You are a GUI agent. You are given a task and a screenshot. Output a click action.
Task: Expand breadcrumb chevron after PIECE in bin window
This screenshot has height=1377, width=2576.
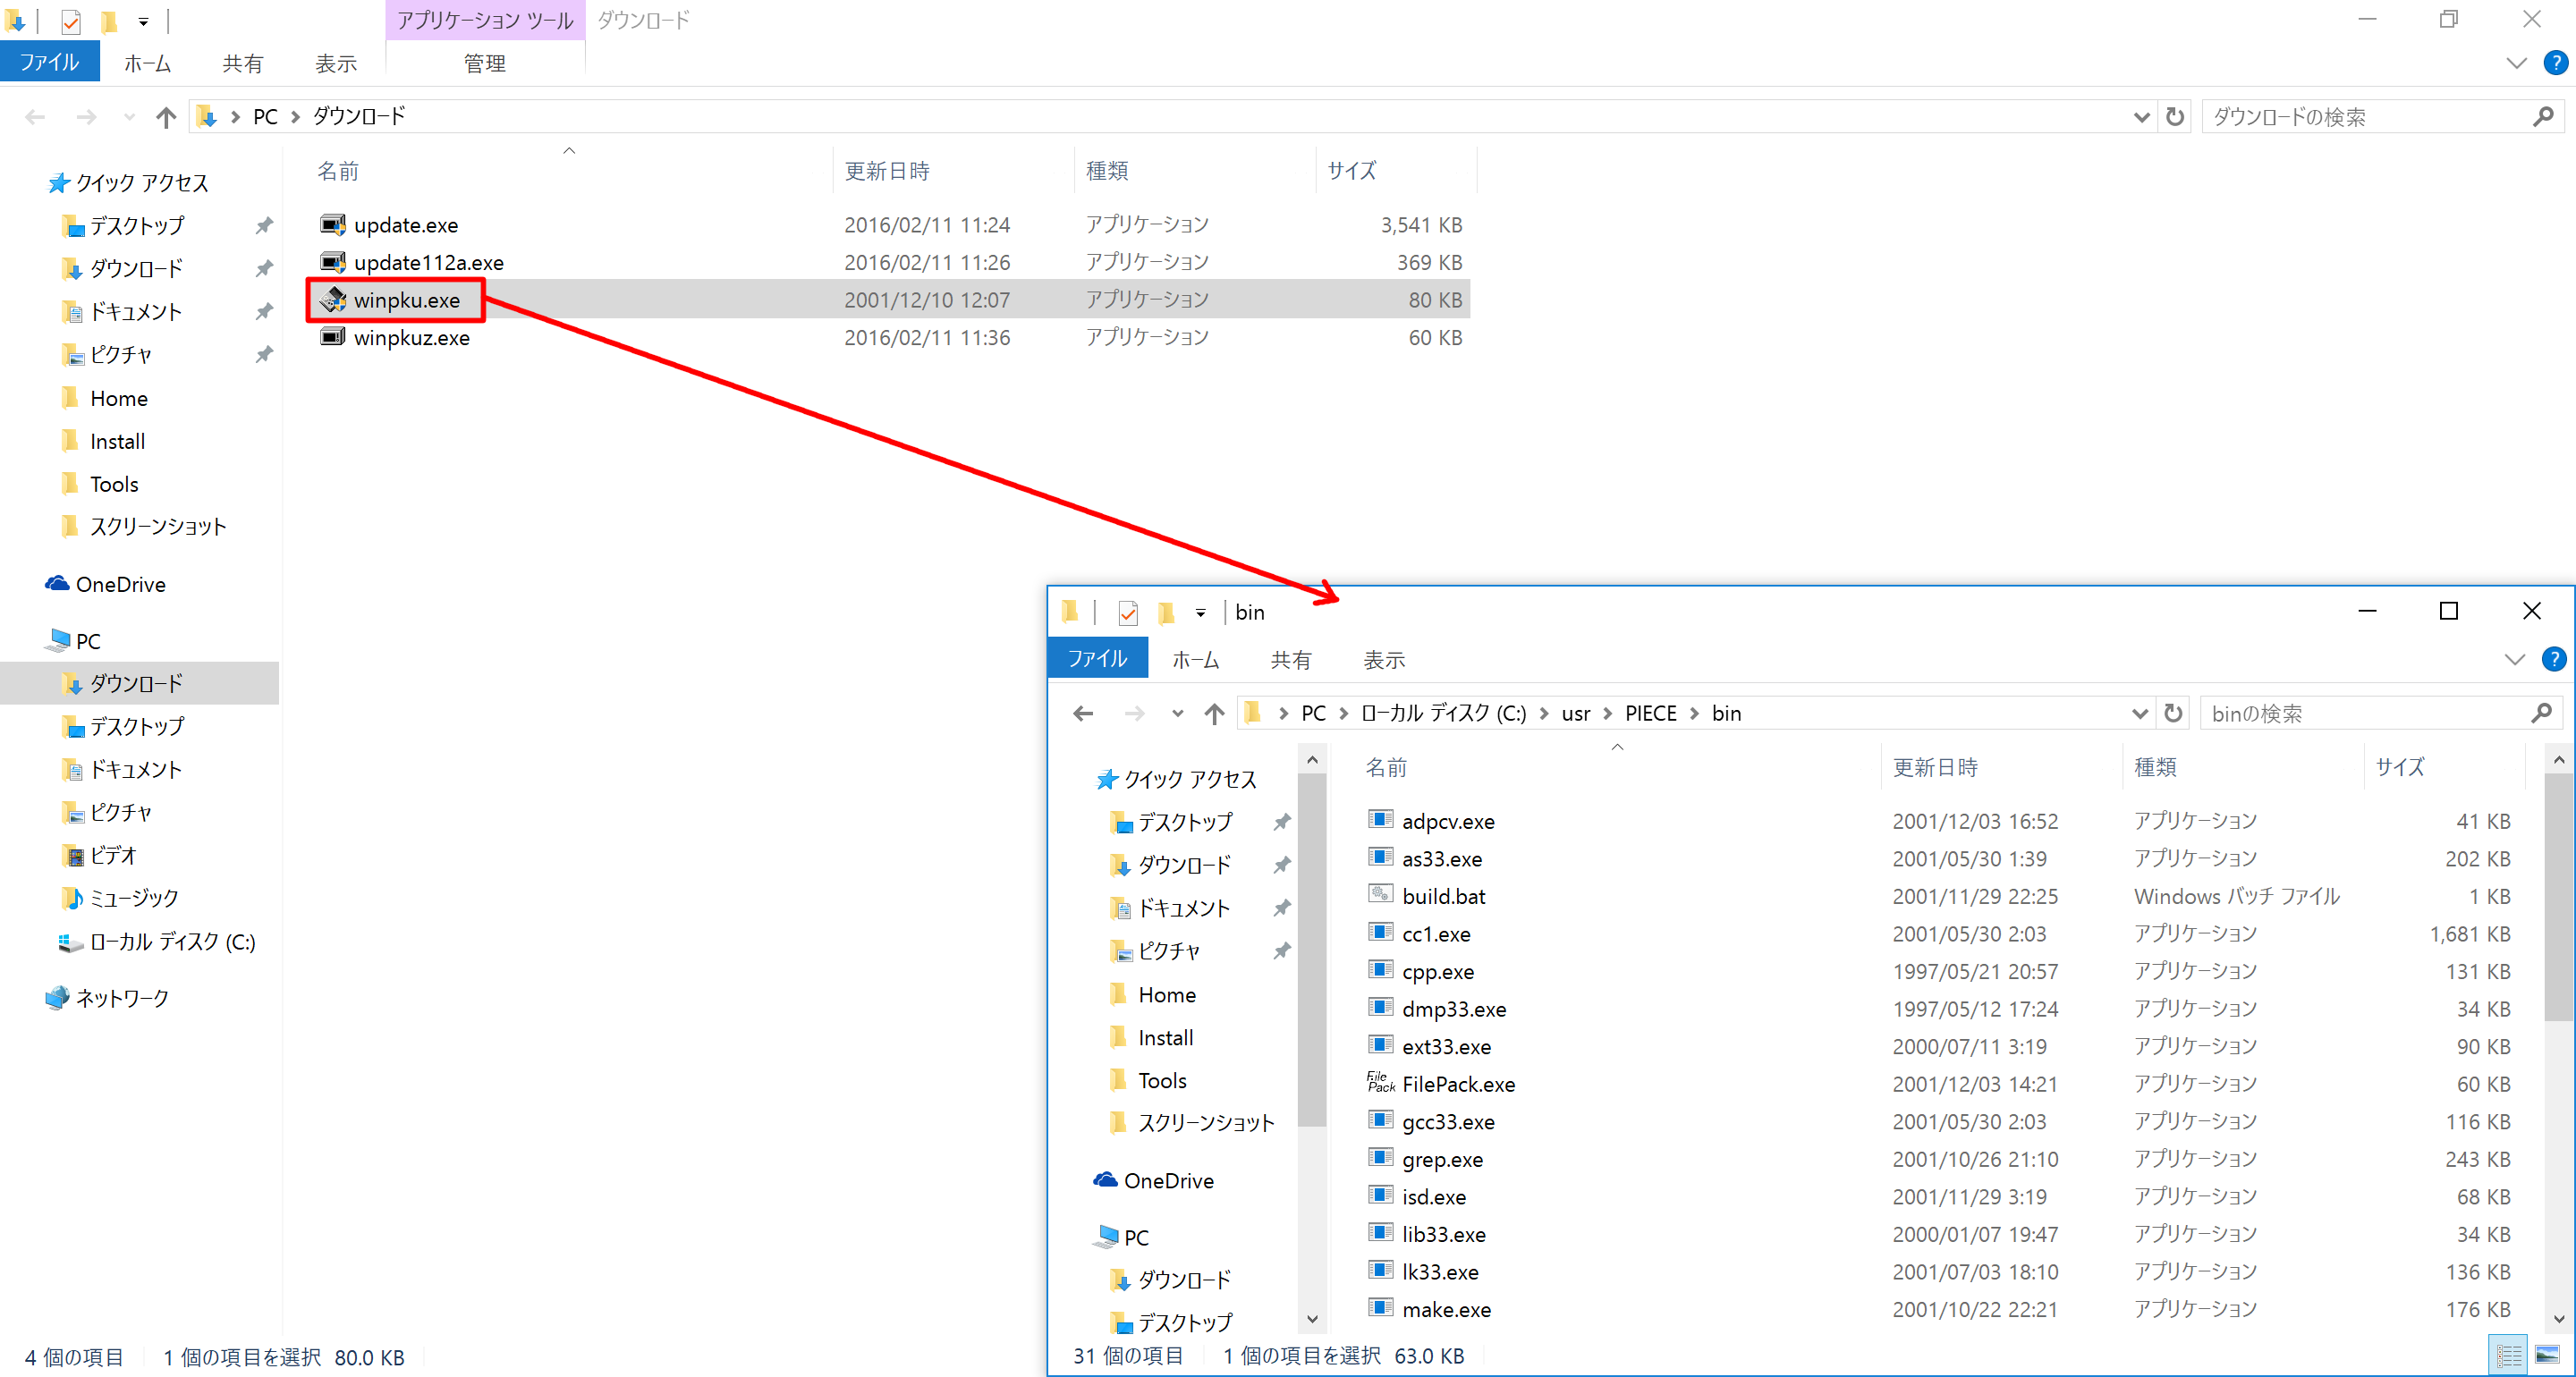point(1694,713)
